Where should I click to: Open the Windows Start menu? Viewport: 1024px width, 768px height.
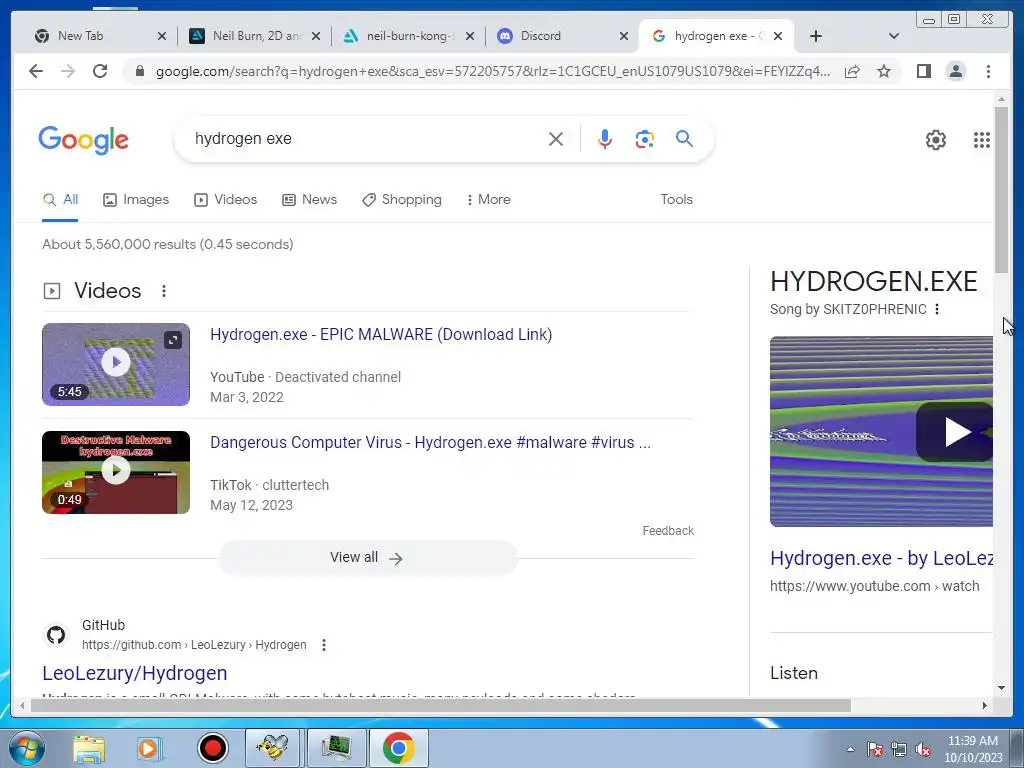25,748
